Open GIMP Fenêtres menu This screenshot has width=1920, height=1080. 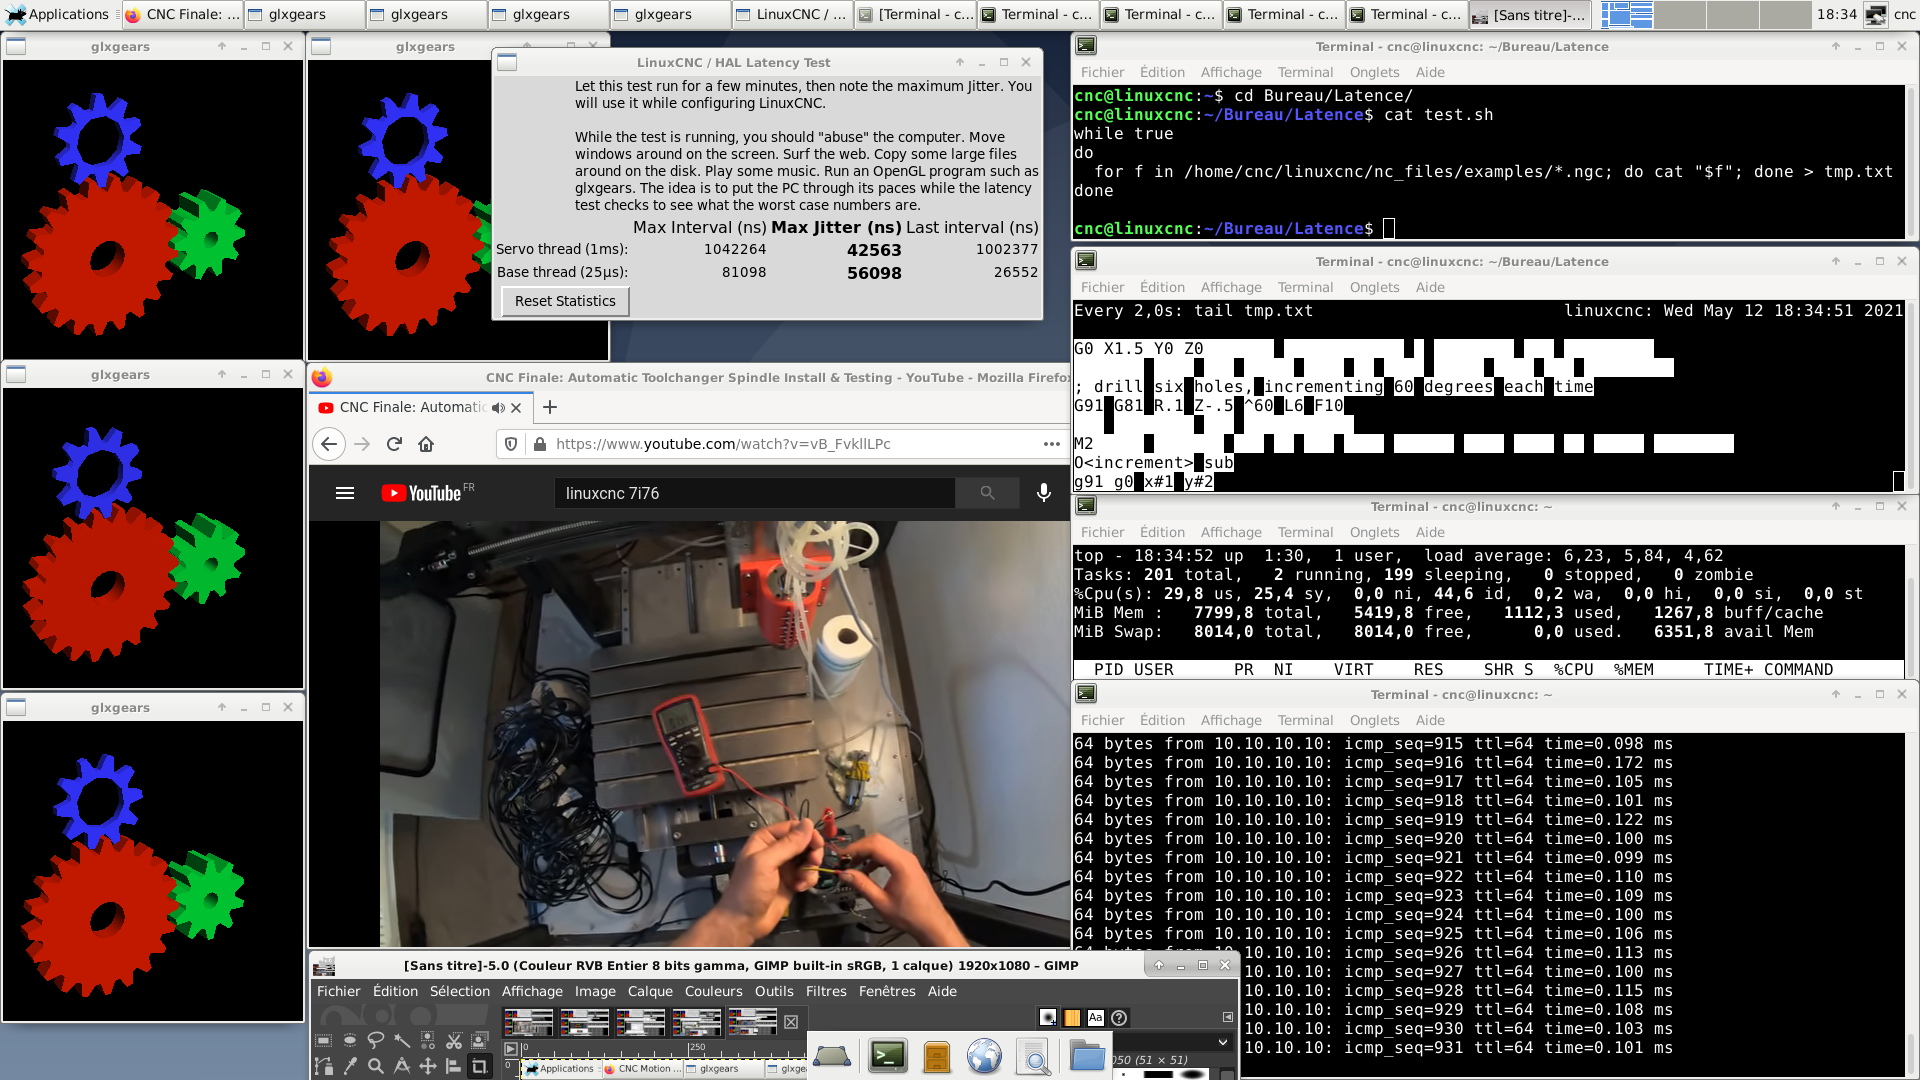tap(887, 991)
